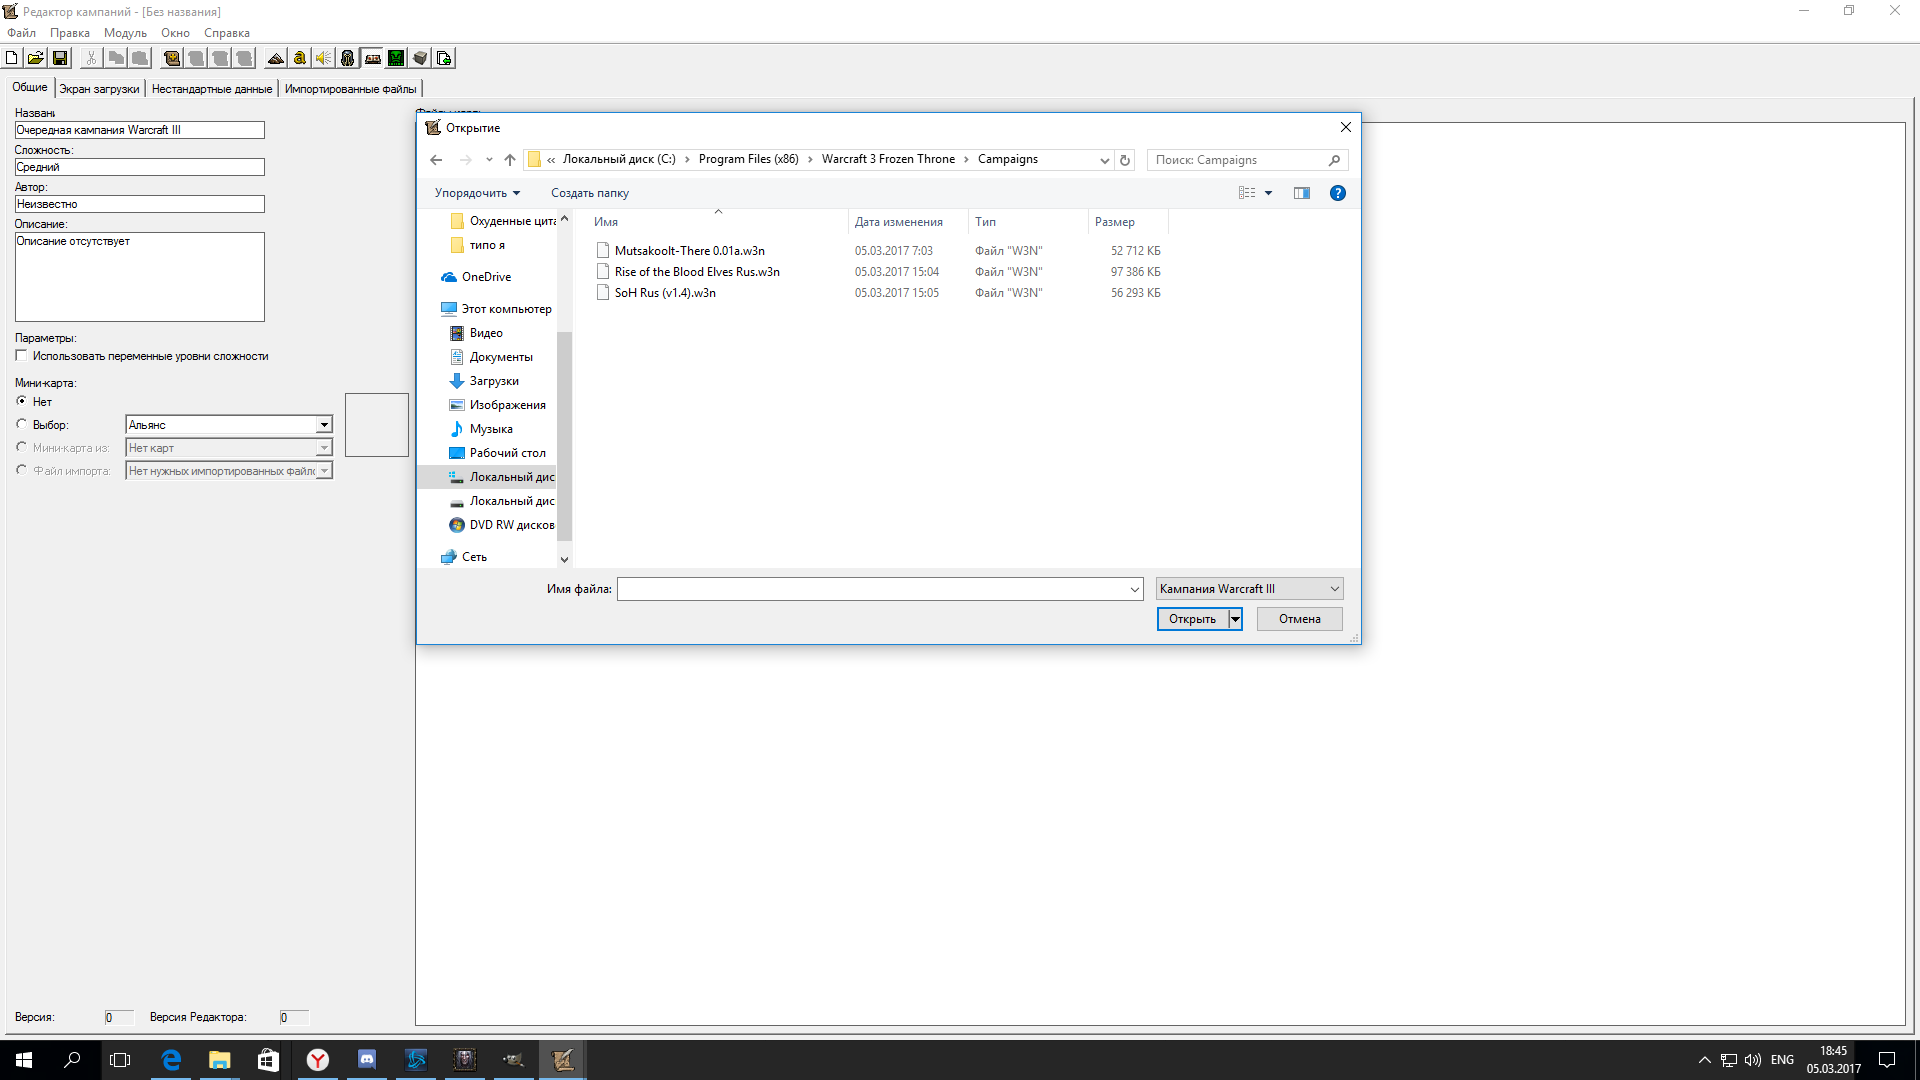Switch to the Импортированные файлы tab
Screen dimensions: 1920x1080
[x=350, y=89]
